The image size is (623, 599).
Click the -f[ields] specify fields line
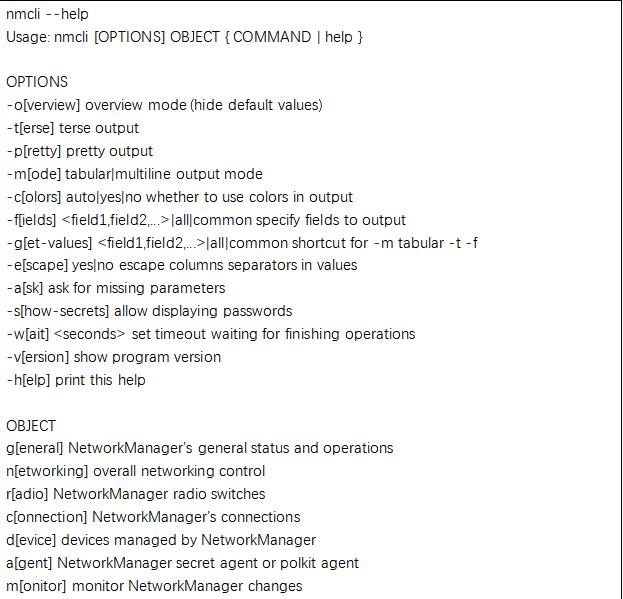click(206, 220)
